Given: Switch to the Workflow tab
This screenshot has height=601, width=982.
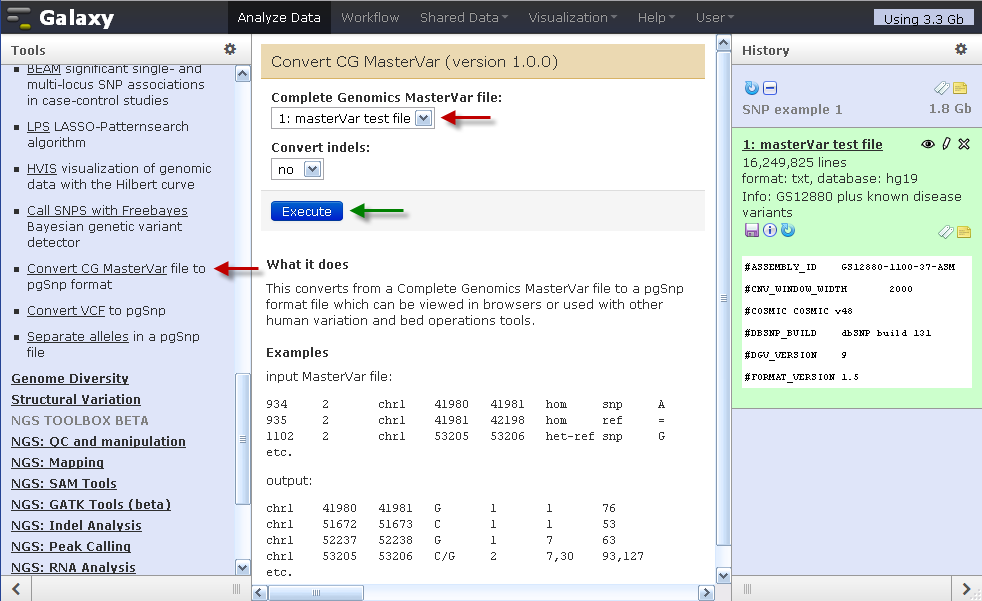Looking at the screenshot, I should (370, 18).
